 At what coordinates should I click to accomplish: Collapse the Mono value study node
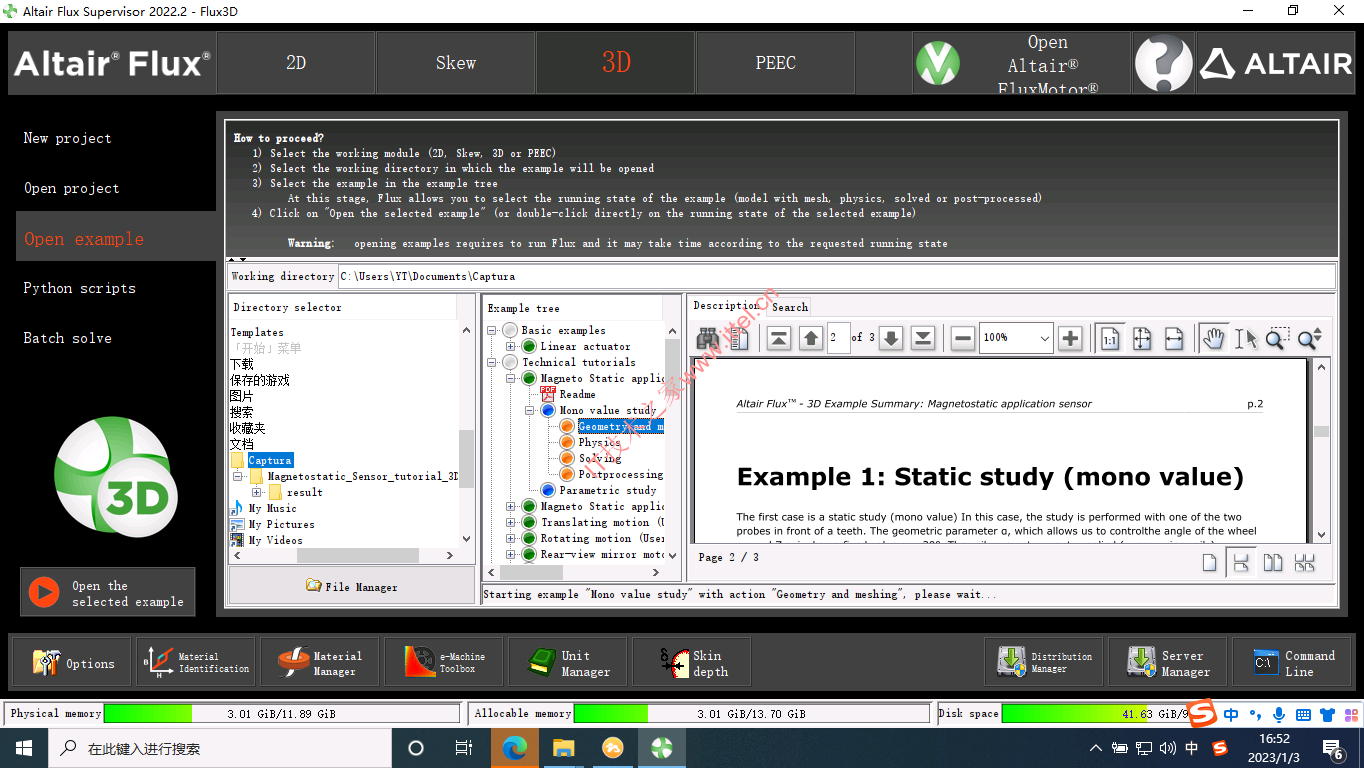(x=530, y=410)
